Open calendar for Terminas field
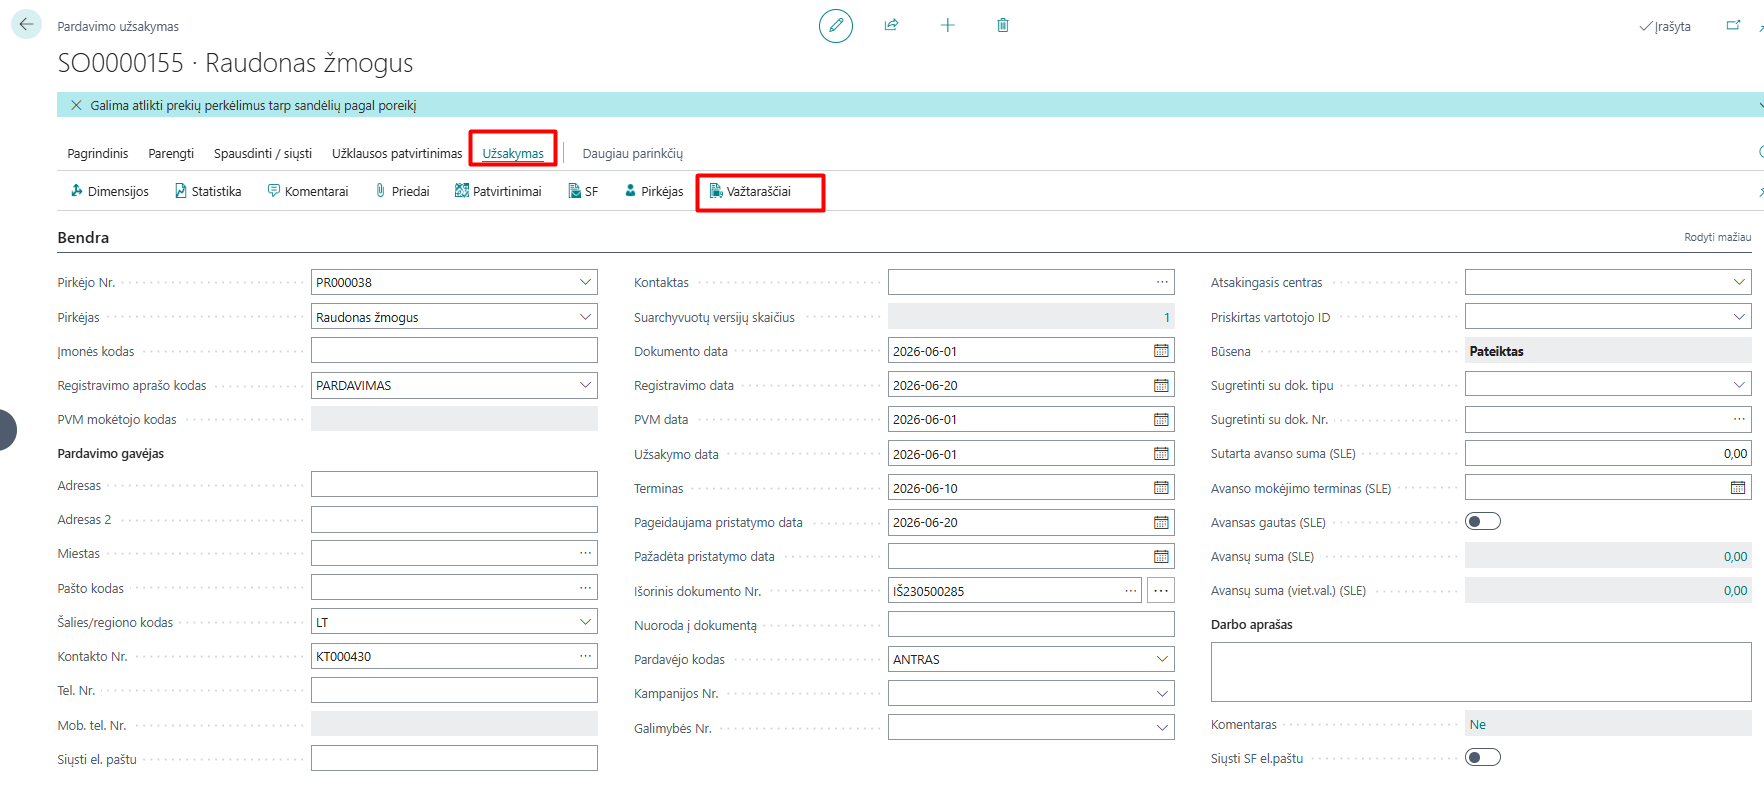This screenshot has width=1764, height=795. [1161, 488]
